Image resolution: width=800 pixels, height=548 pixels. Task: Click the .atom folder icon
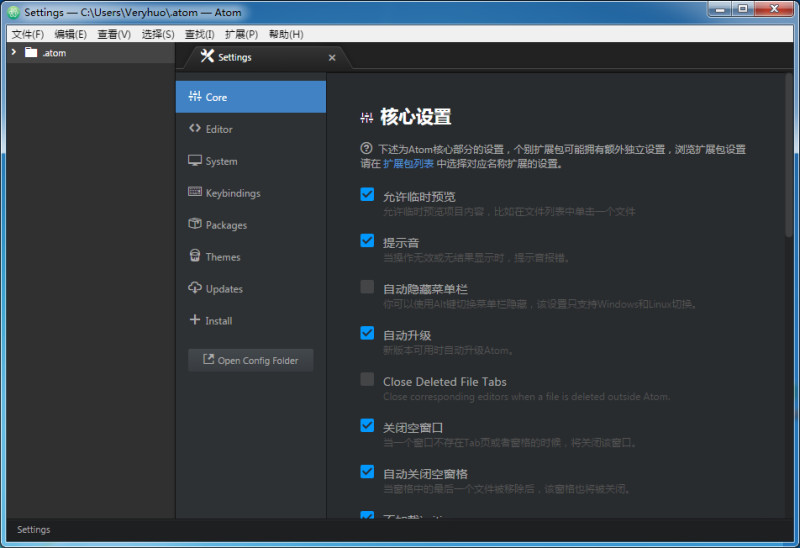coord(31,52)
